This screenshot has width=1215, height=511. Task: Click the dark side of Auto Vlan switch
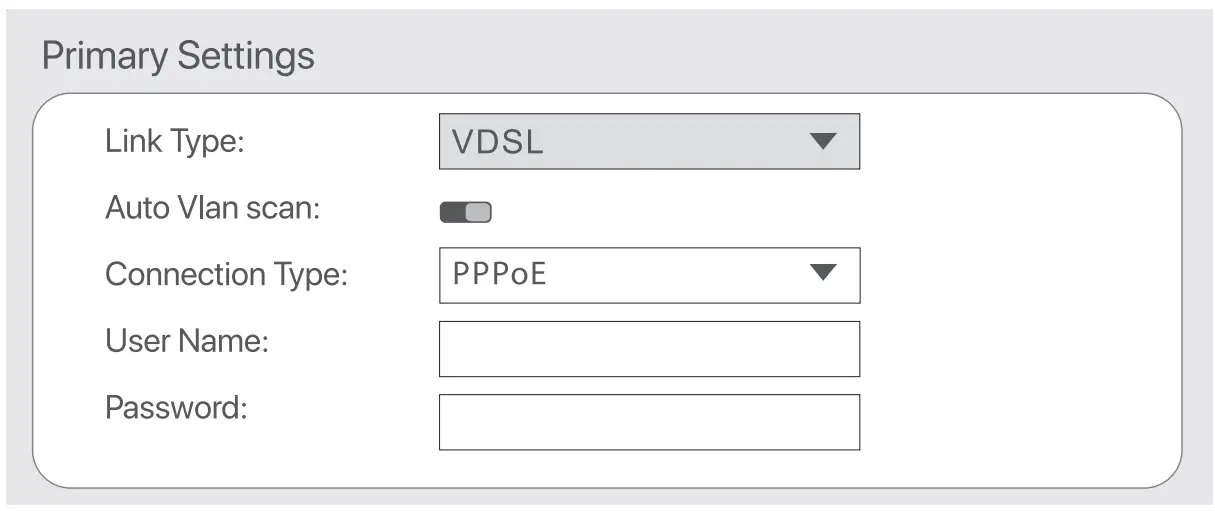(453, 212)
